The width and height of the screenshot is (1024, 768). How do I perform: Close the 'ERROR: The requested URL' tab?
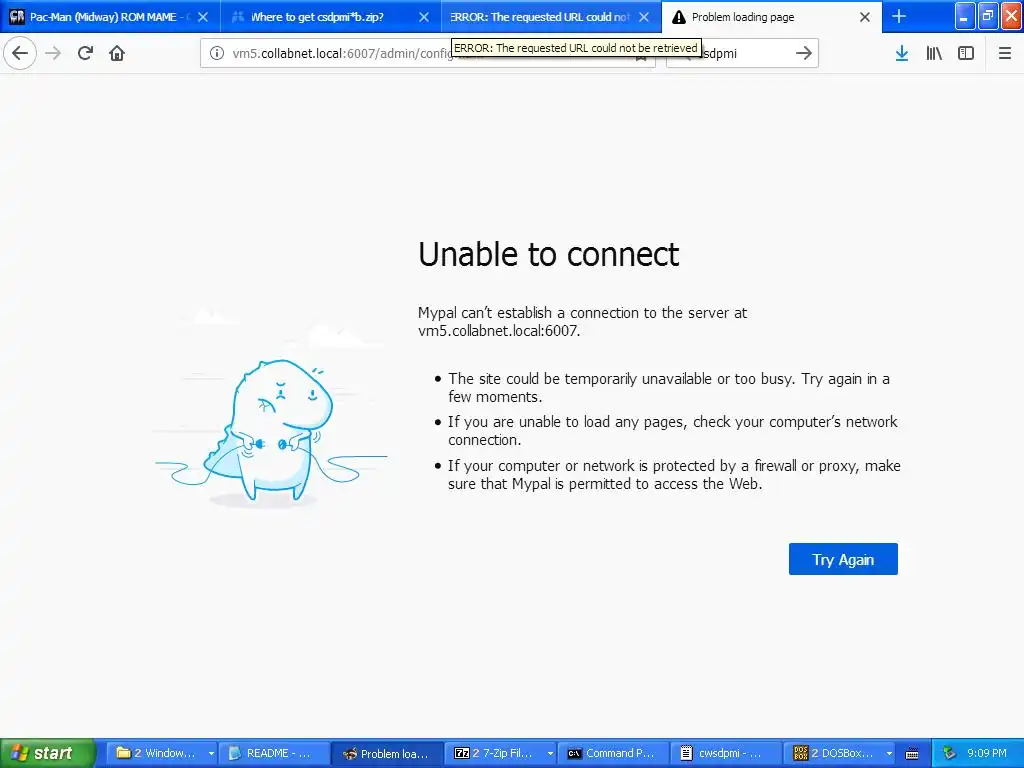coord(644,17)
